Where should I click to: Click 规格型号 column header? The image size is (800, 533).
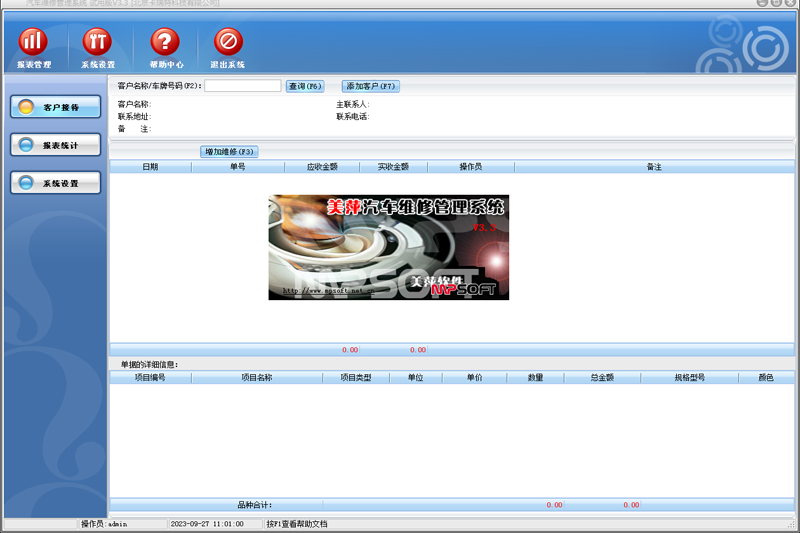[x=689, y=377]
